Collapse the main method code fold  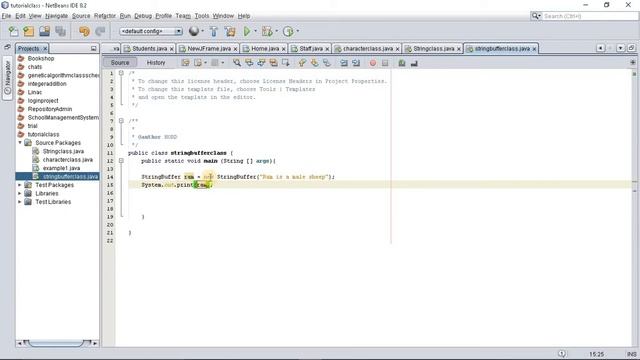(x=121, y=161)
